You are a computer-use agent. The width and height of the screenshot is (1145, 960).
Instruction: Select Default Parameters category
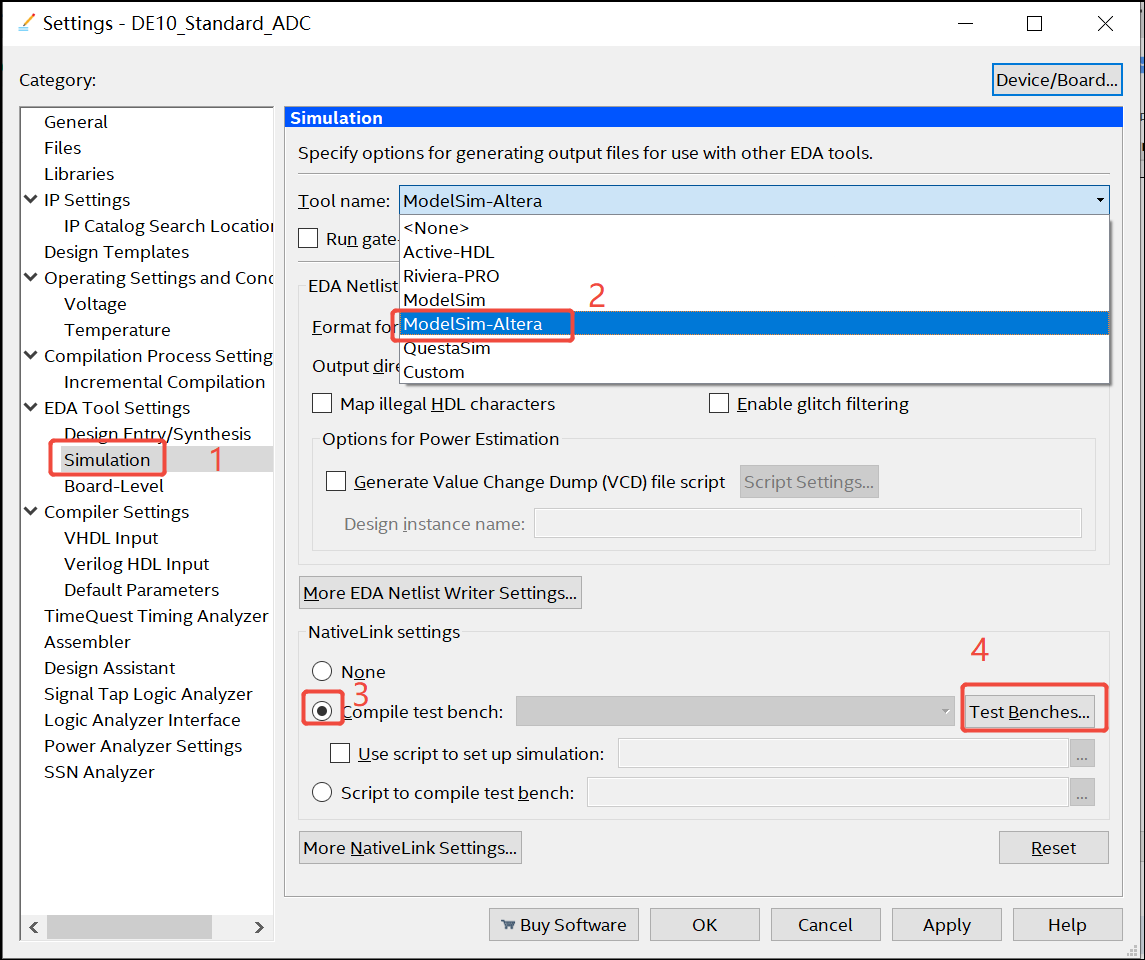point(142,590)
